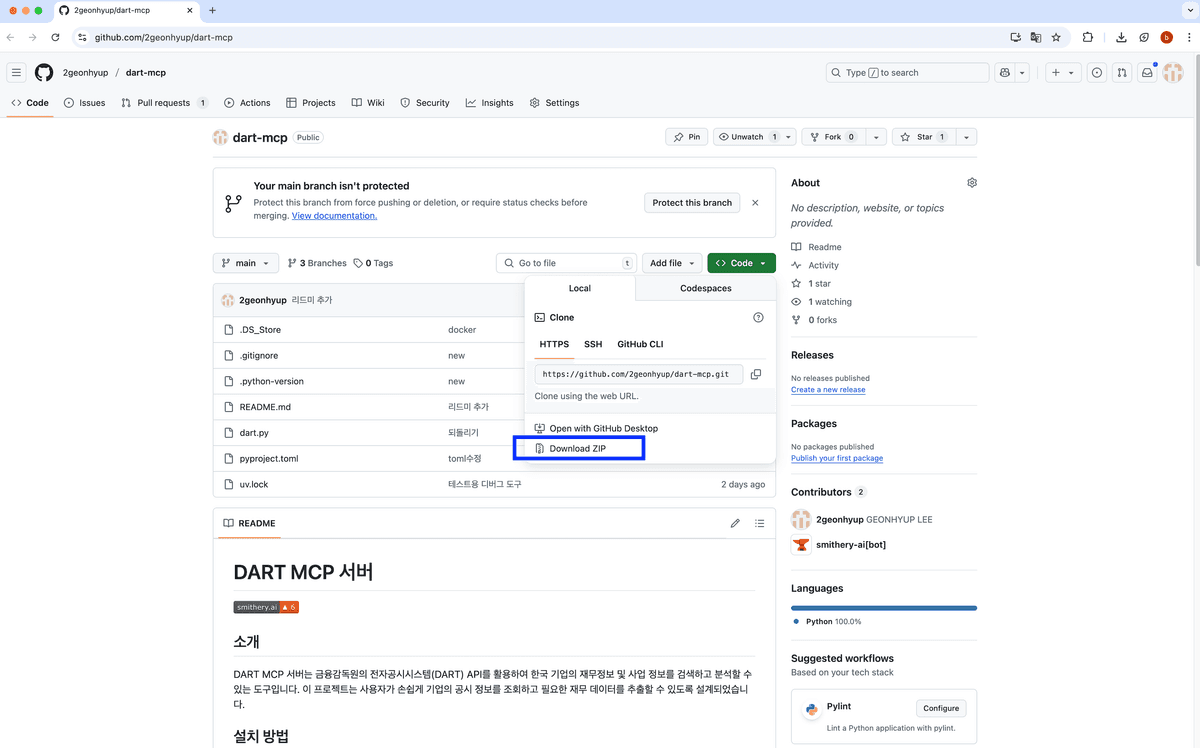Image resolution: width=1200 pixels, height=748 pixels.
Task: Copy the HTTPS clone URL to clipboard
Action: click(756, 374)
